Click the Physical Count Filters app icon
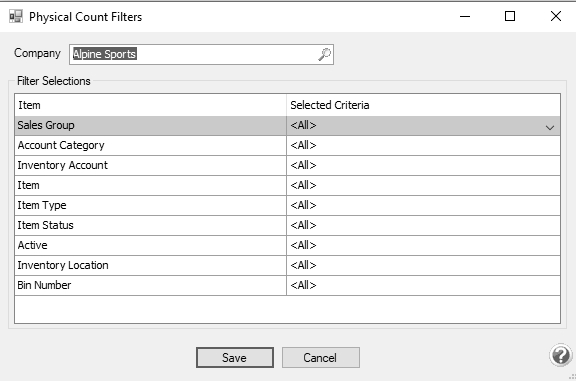This screenshot has width=576, height=381. tap(16, 17)
